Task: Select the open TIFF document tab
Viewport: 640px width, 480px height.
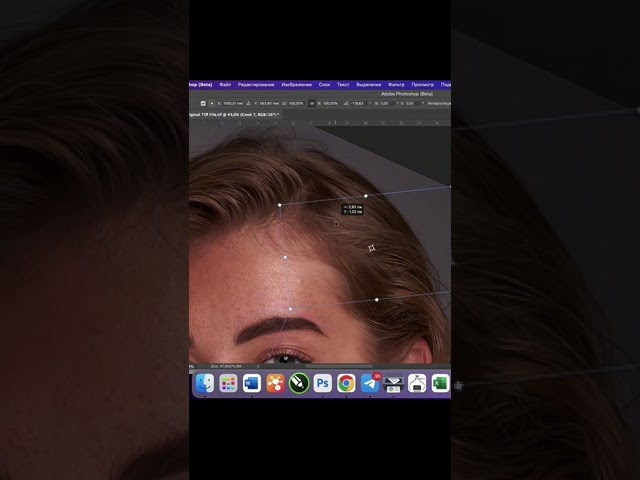Action: pos(235,115)
